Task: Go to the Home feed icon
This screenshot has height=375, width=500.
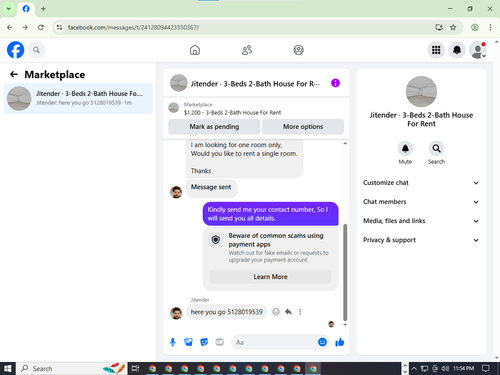Action: (x=195, y=50)
